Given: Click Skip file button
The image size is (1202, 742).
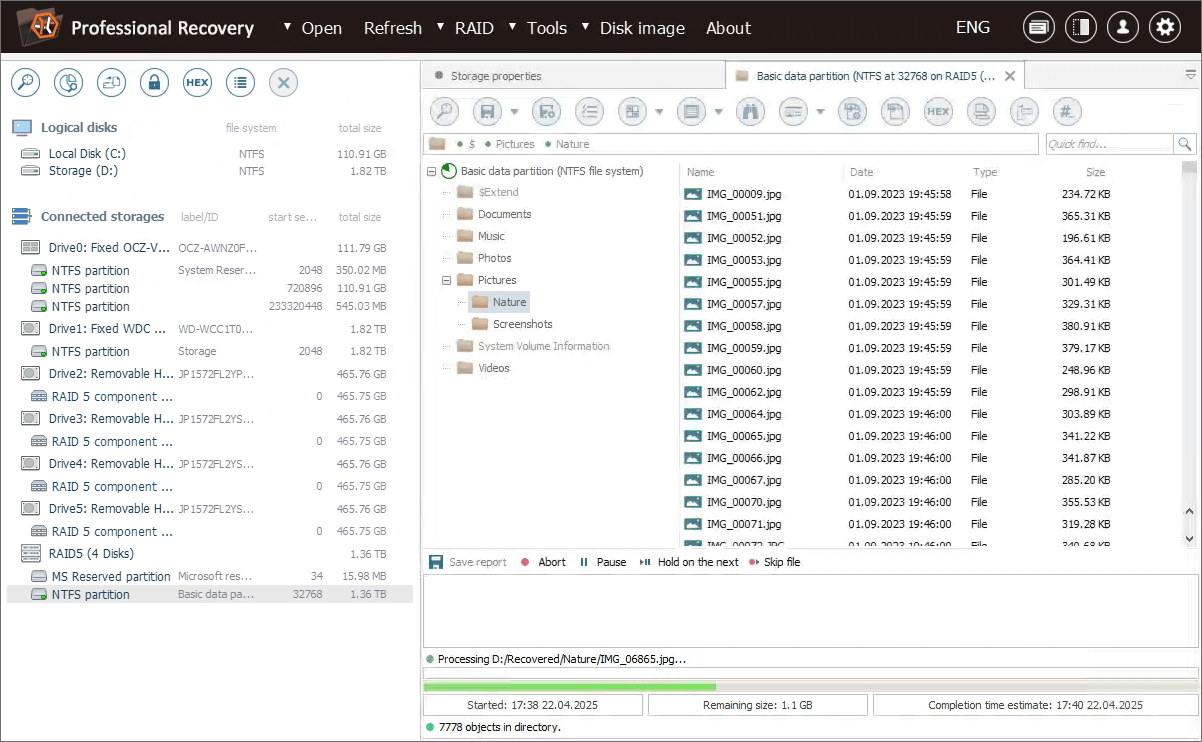Looking at the screenshot, I should pyautogui.click(x=775, y=562).
